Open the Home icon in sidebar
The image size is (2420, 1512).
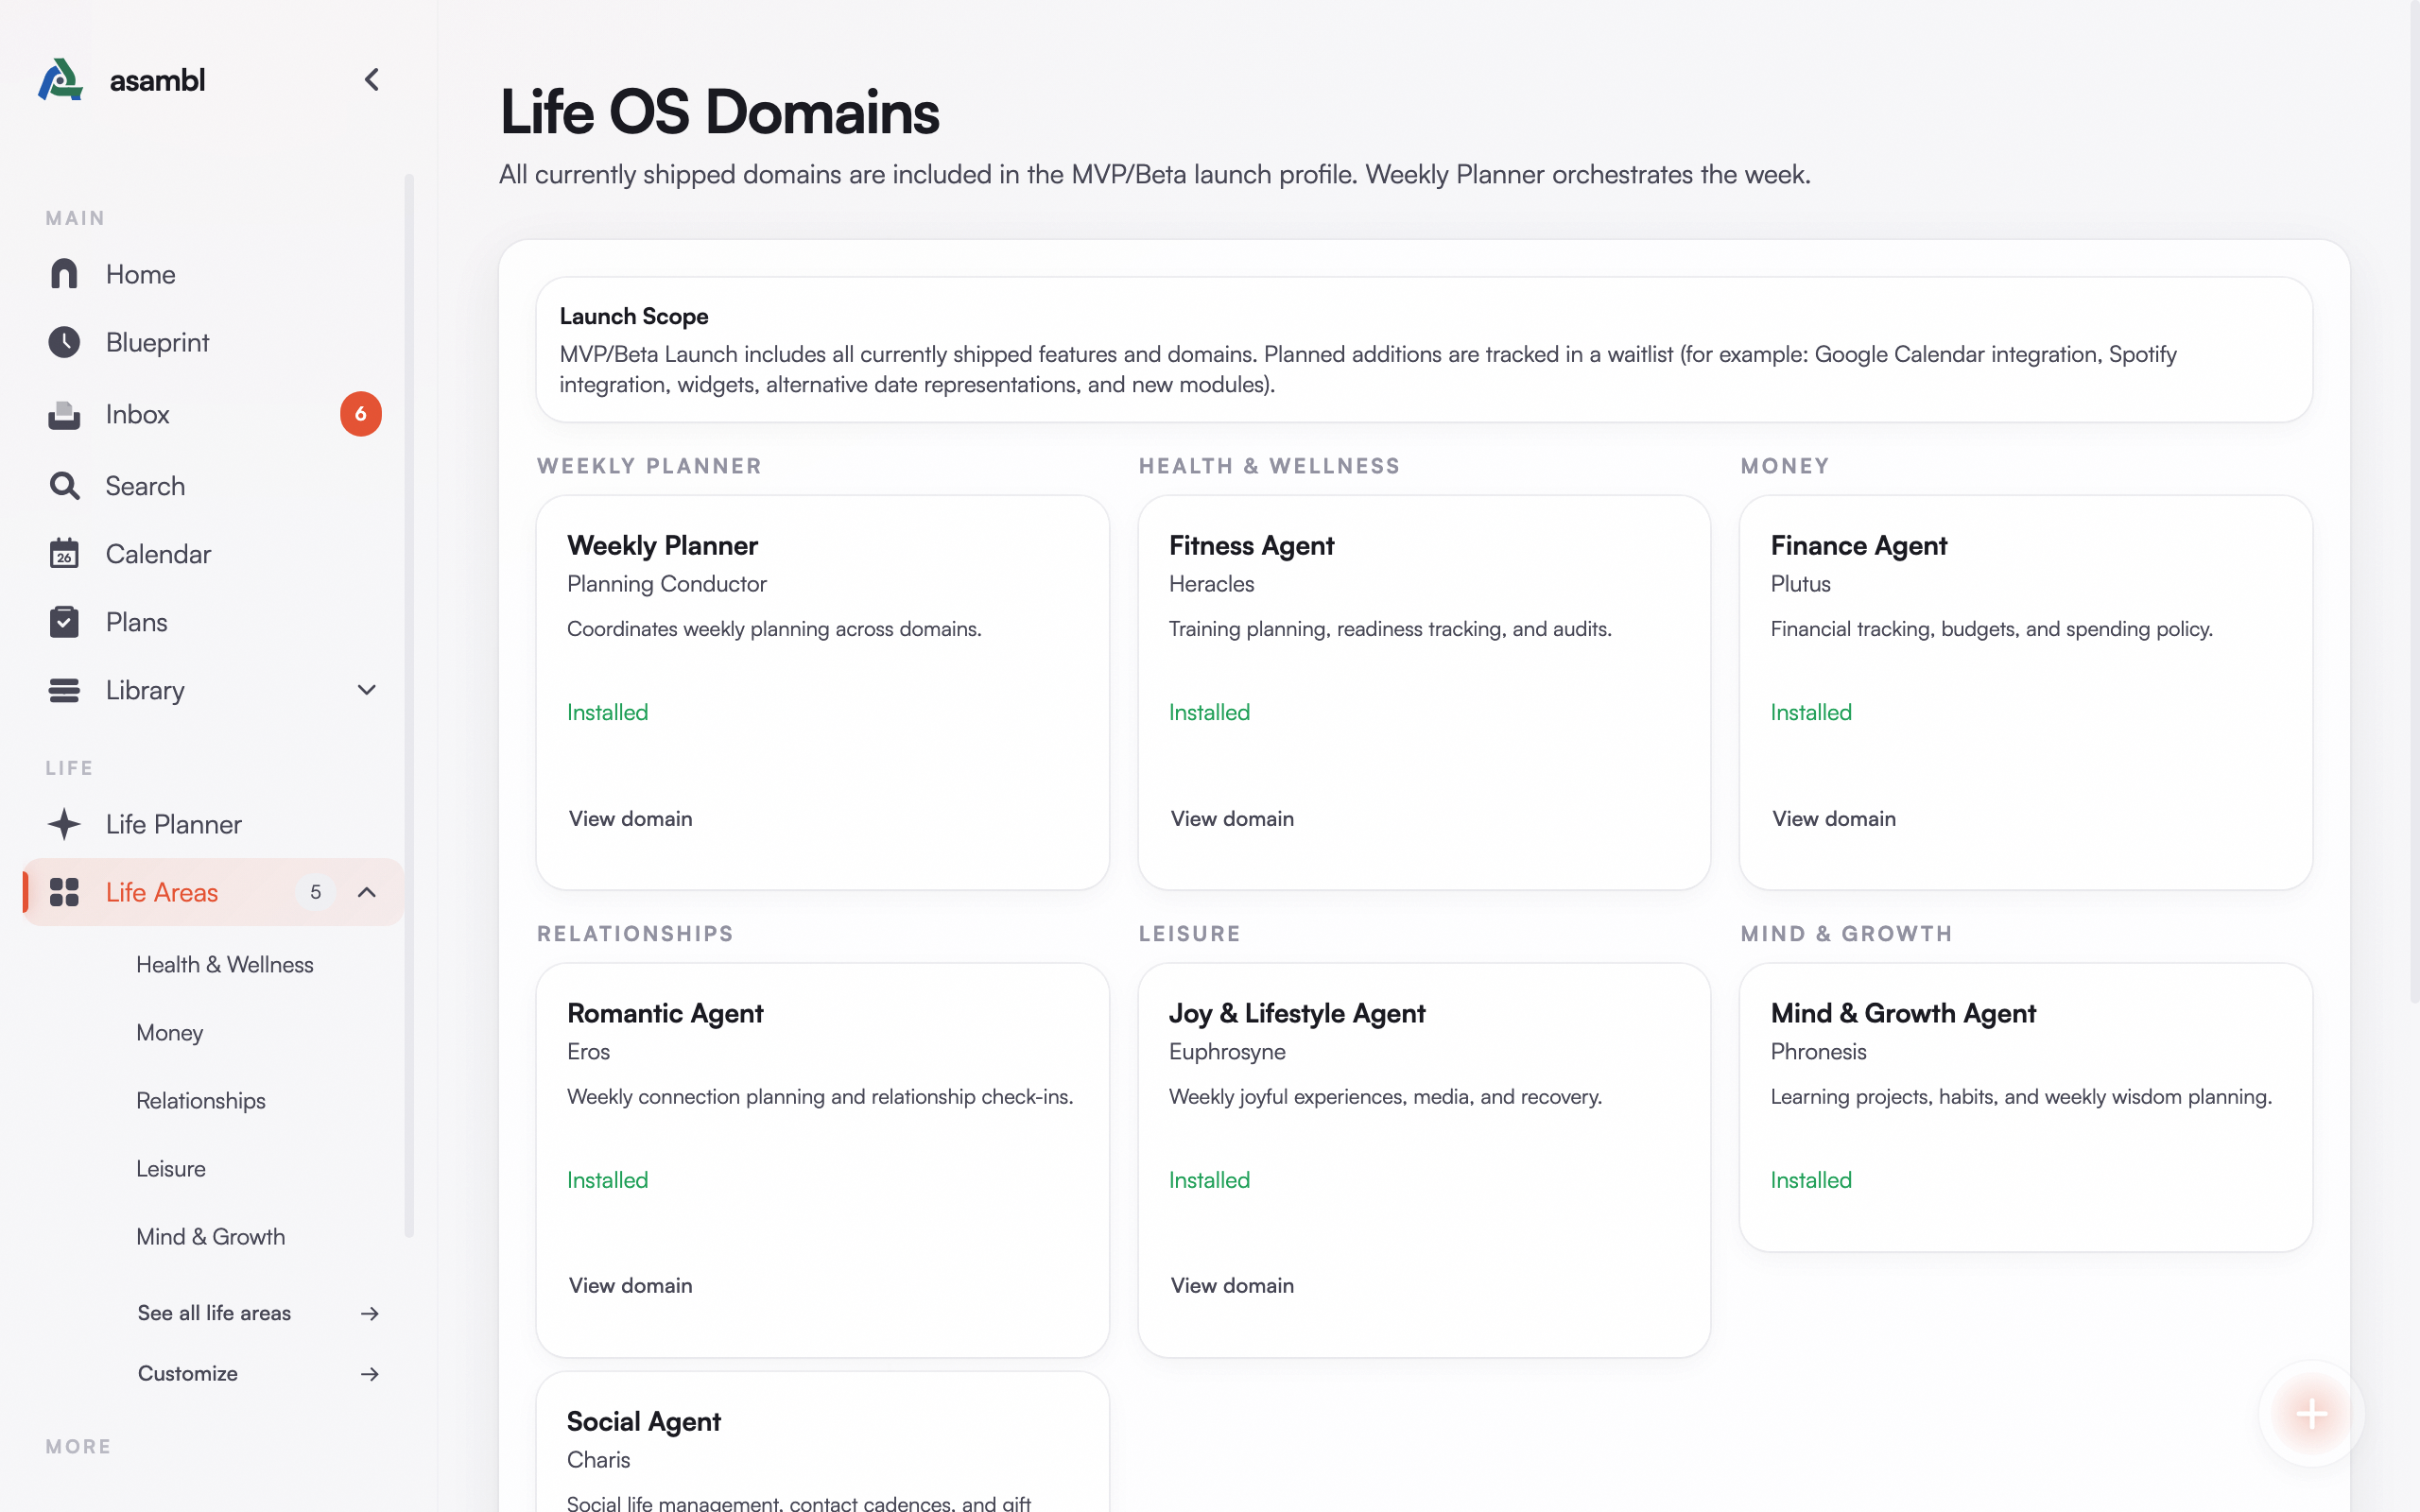(64, 274)
